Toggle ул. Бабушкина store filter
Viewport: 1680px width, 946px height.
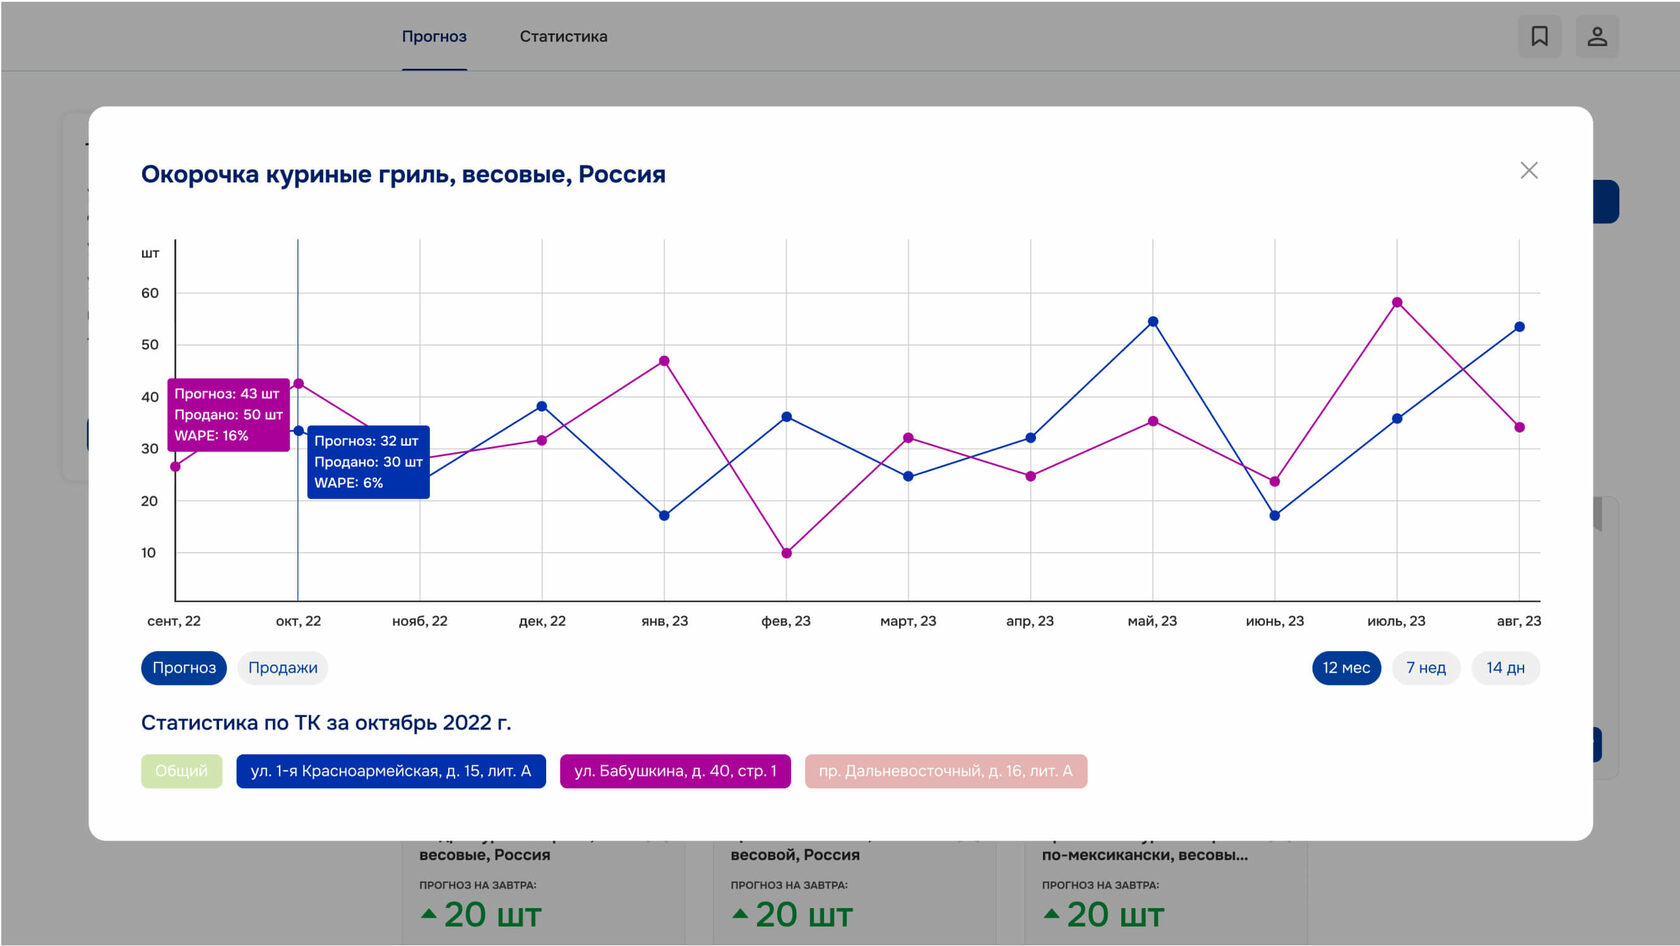click(x=675, y=771)
